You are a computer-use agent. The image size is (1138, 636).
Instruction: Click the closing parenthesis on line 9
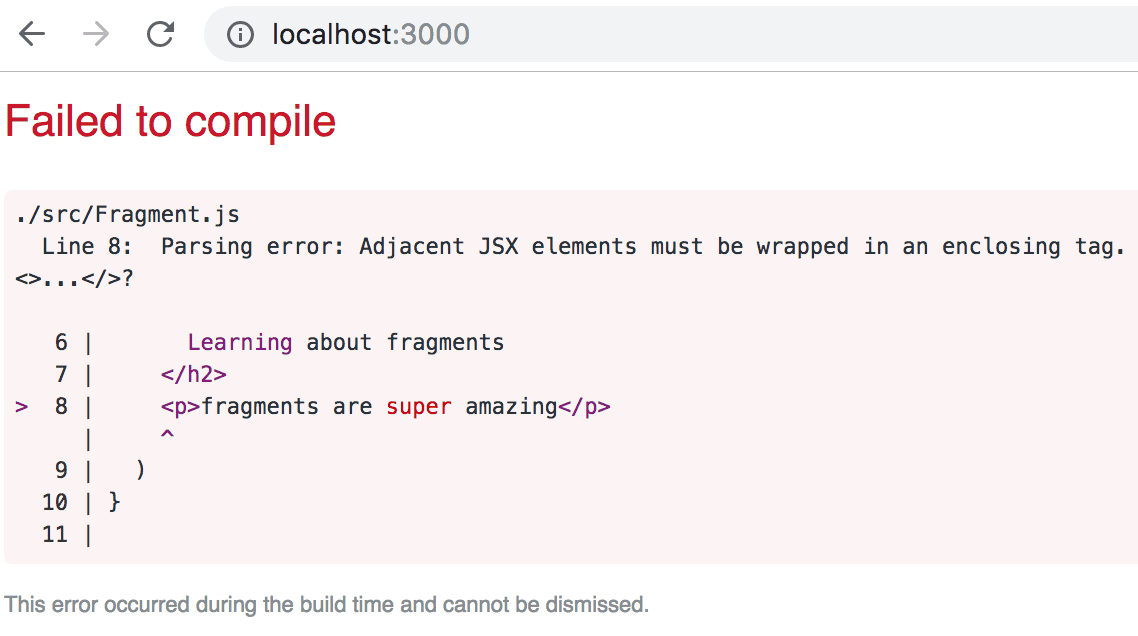(141, 470)
